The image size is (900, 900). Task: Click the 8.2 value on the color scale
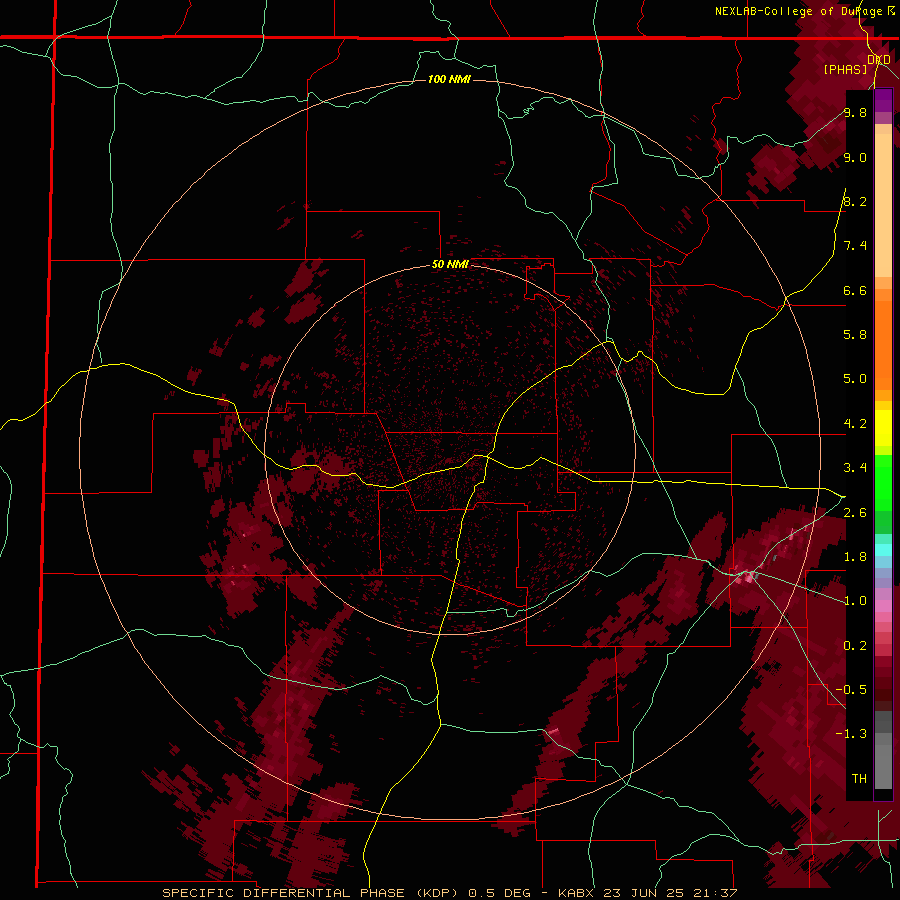(x=855, y=201)
